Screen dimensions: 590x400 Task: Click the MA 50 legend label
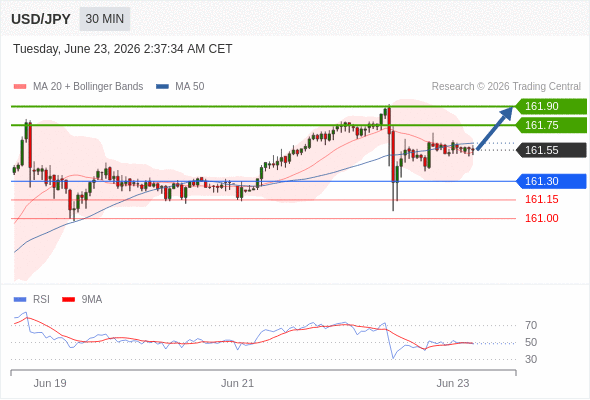(190, 87)
